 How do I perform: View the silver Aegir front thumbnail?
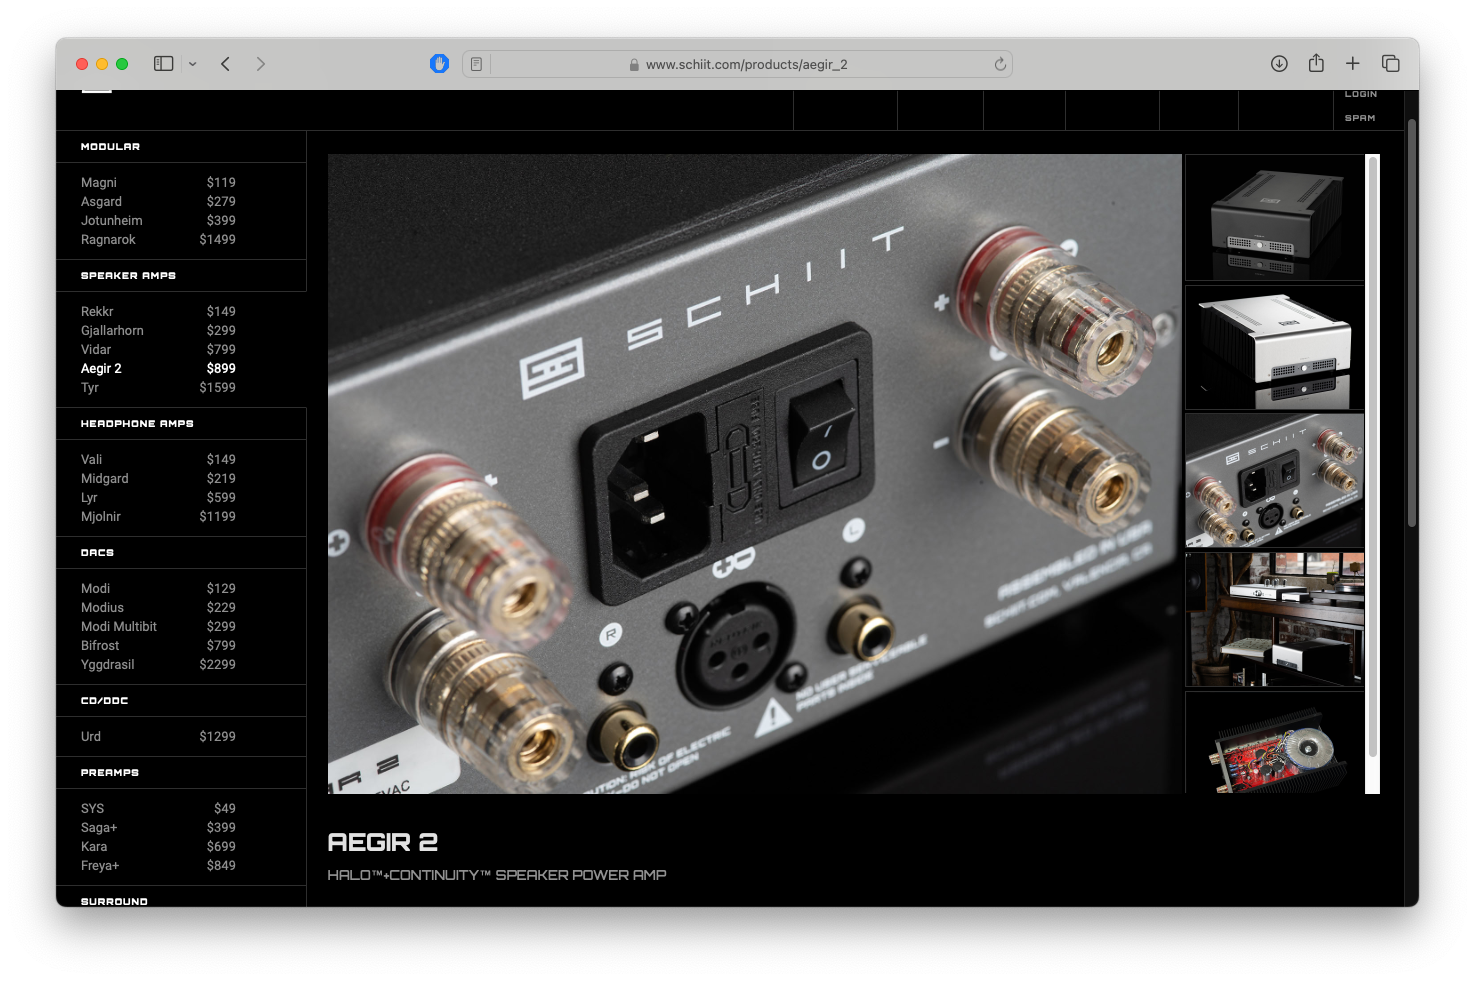(1275, 348)
